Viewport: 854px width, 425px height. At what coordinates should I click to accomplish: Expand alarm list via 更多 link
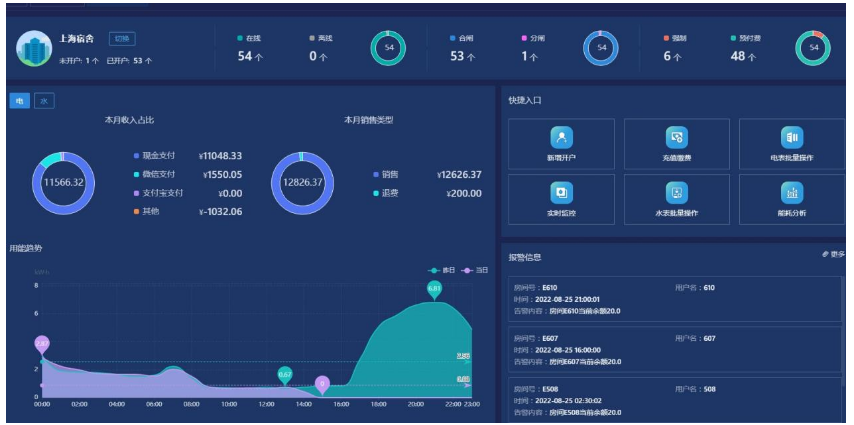point(833,255)
